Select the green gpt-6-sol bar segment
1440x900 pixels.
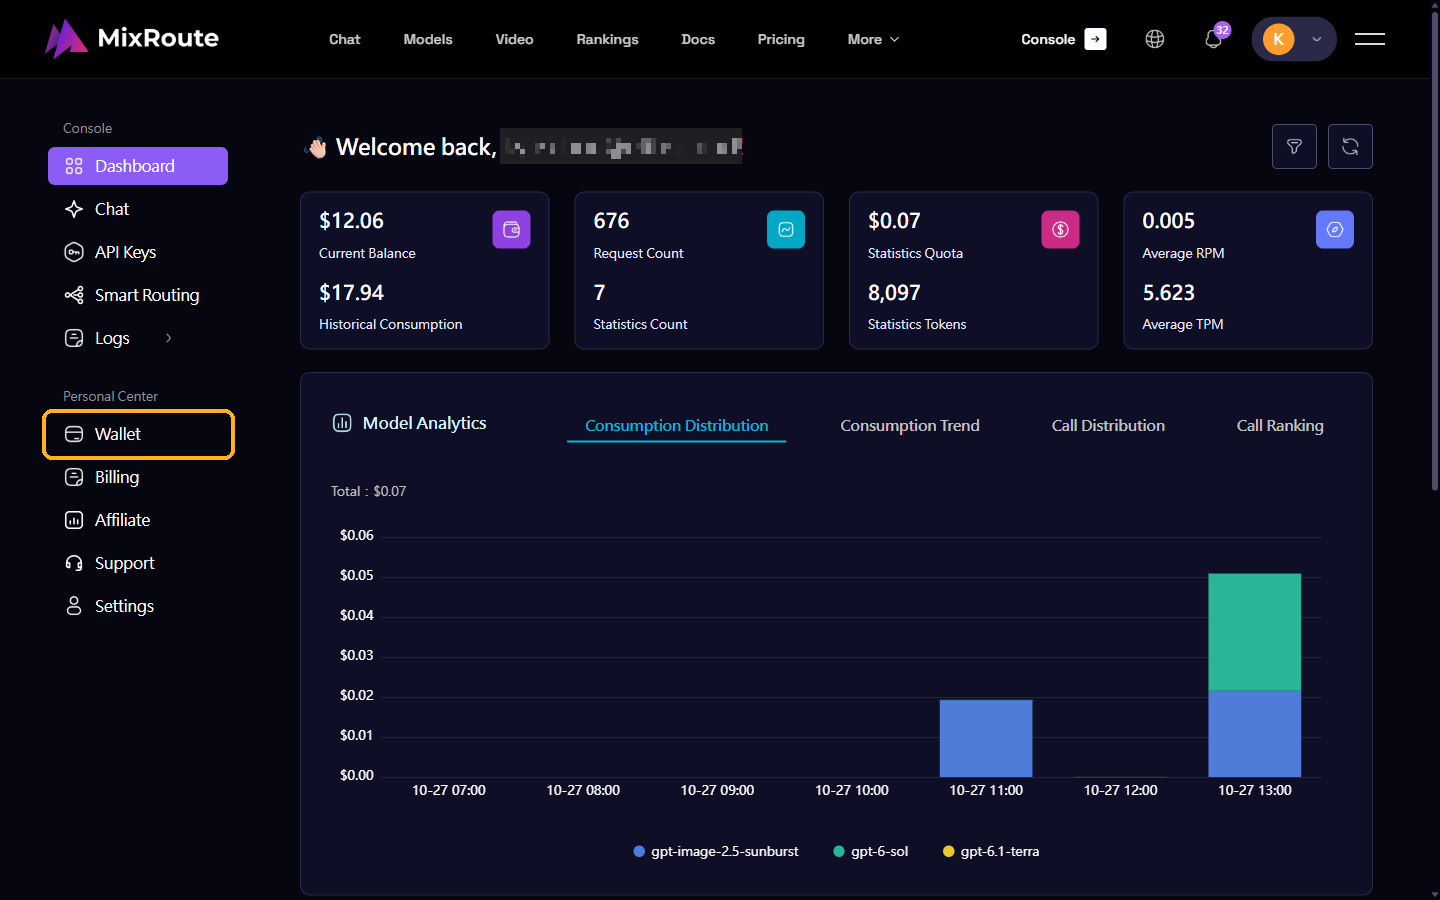pos(1255,632)
